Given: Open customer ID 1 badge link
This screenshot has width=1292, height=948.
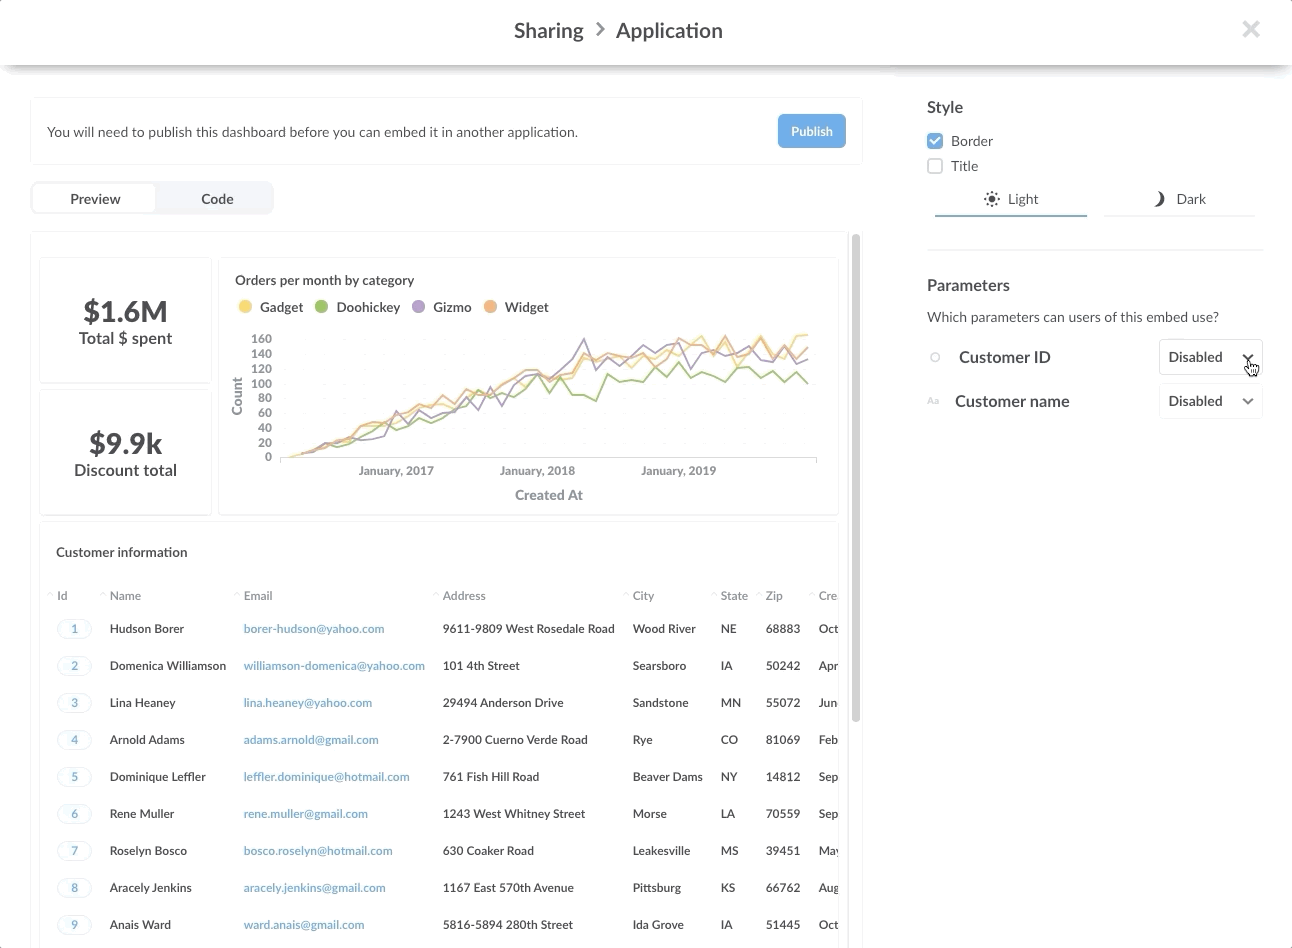Looking at the screenshot, I should [x=74, y=629].
